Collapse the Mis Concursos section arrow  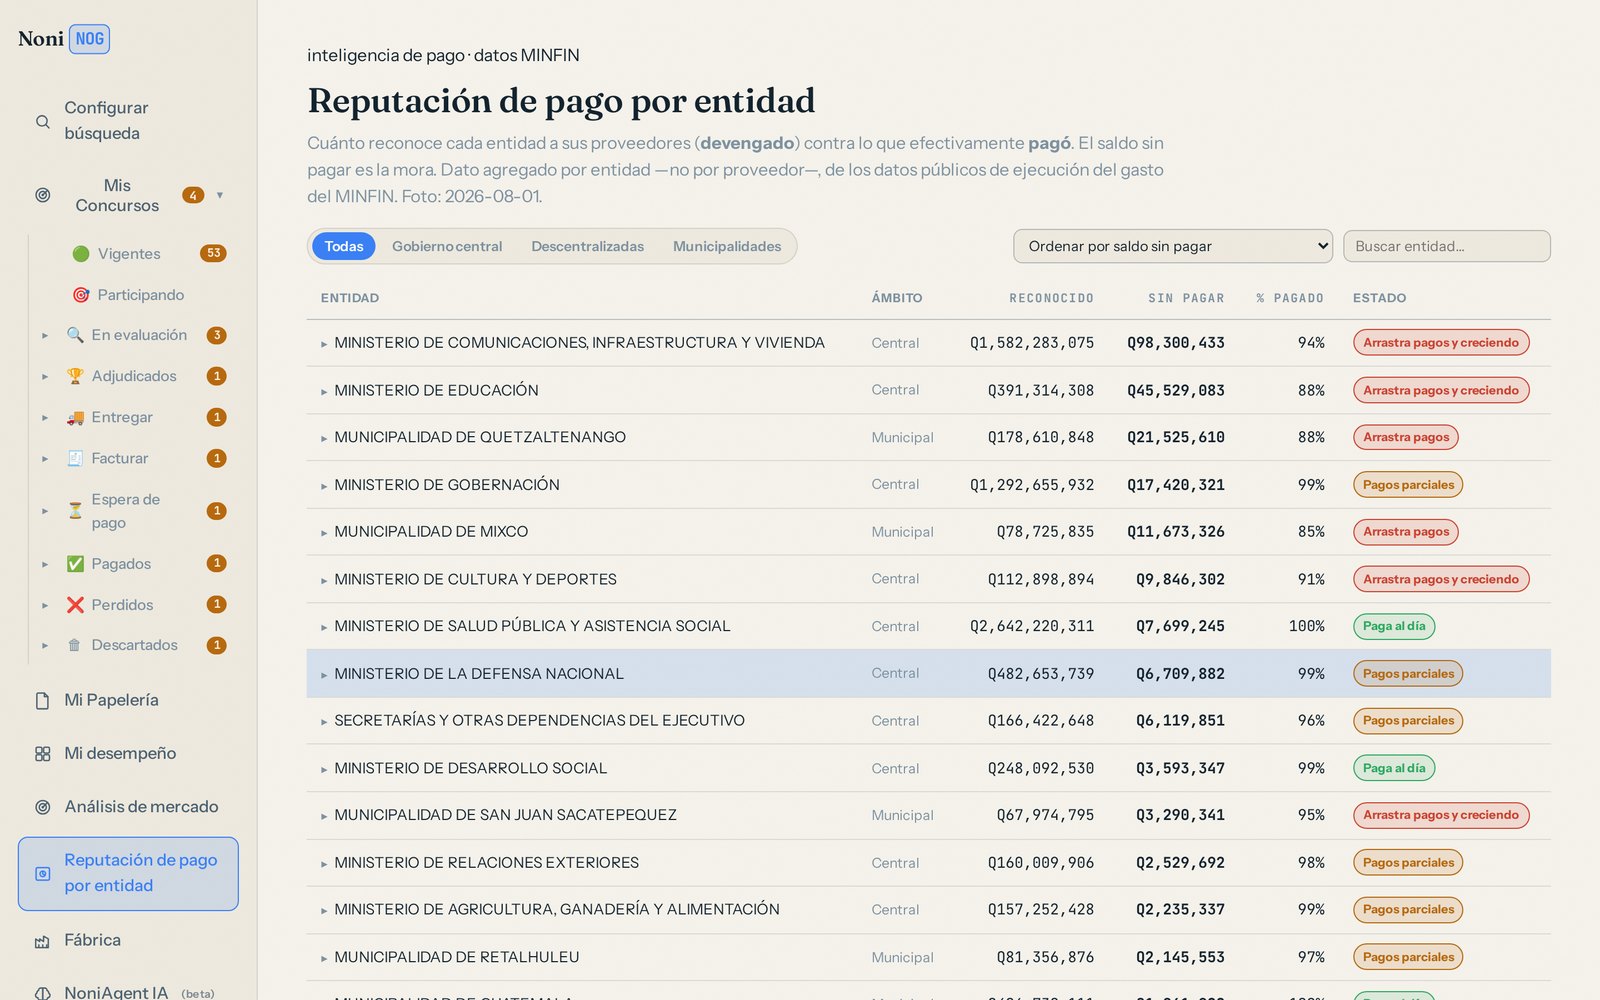[220, 195]
